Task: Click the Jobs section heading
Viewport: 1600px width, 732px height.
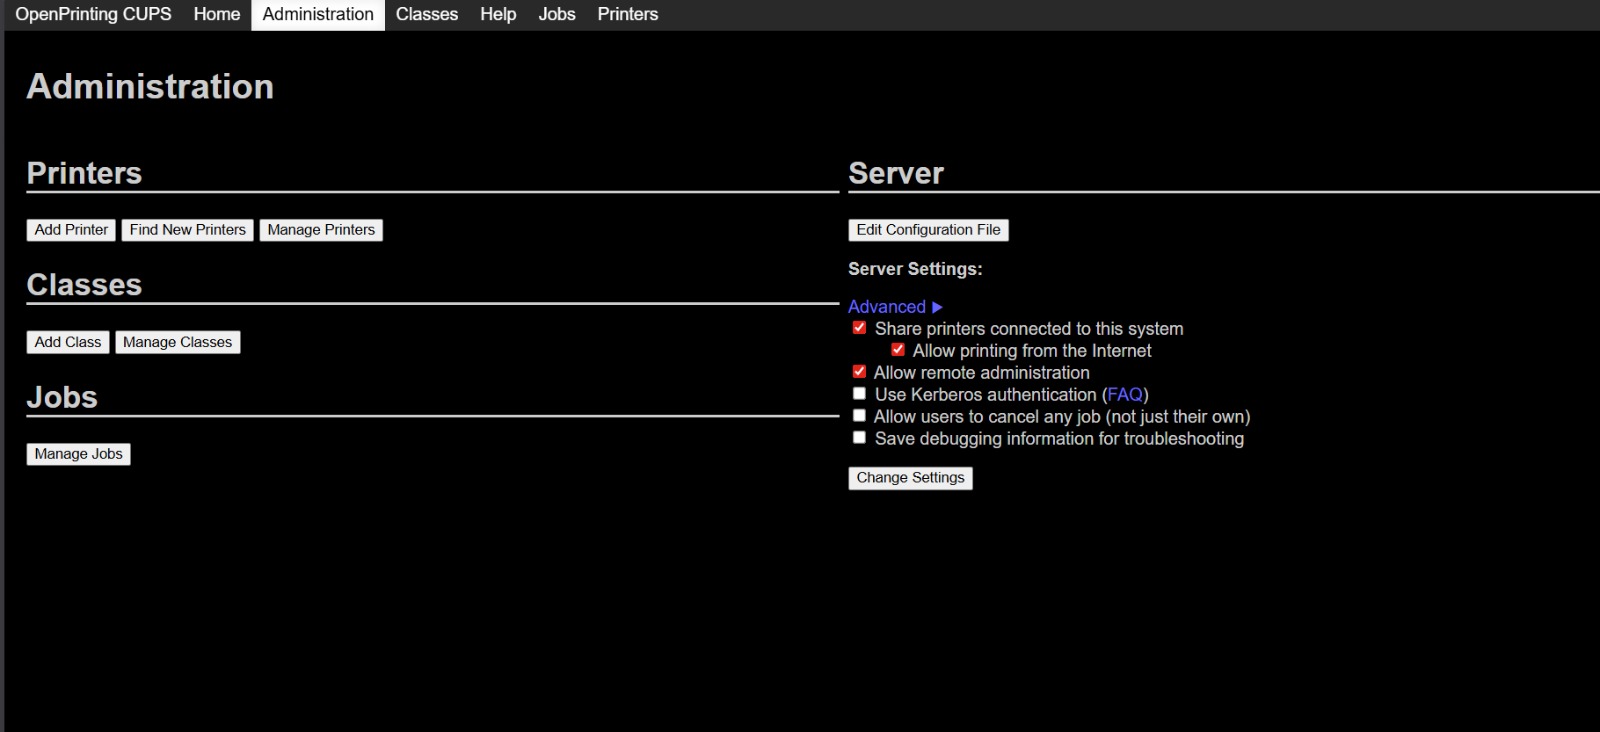Action: (62, 397)
